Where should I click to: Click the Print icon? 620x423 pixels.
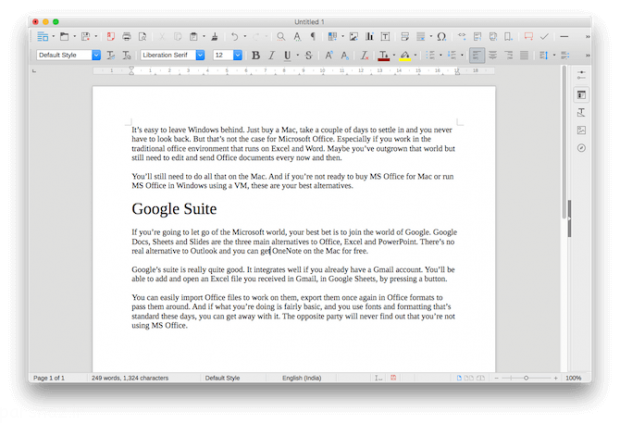pyautogui.click(x=127, y=37)
